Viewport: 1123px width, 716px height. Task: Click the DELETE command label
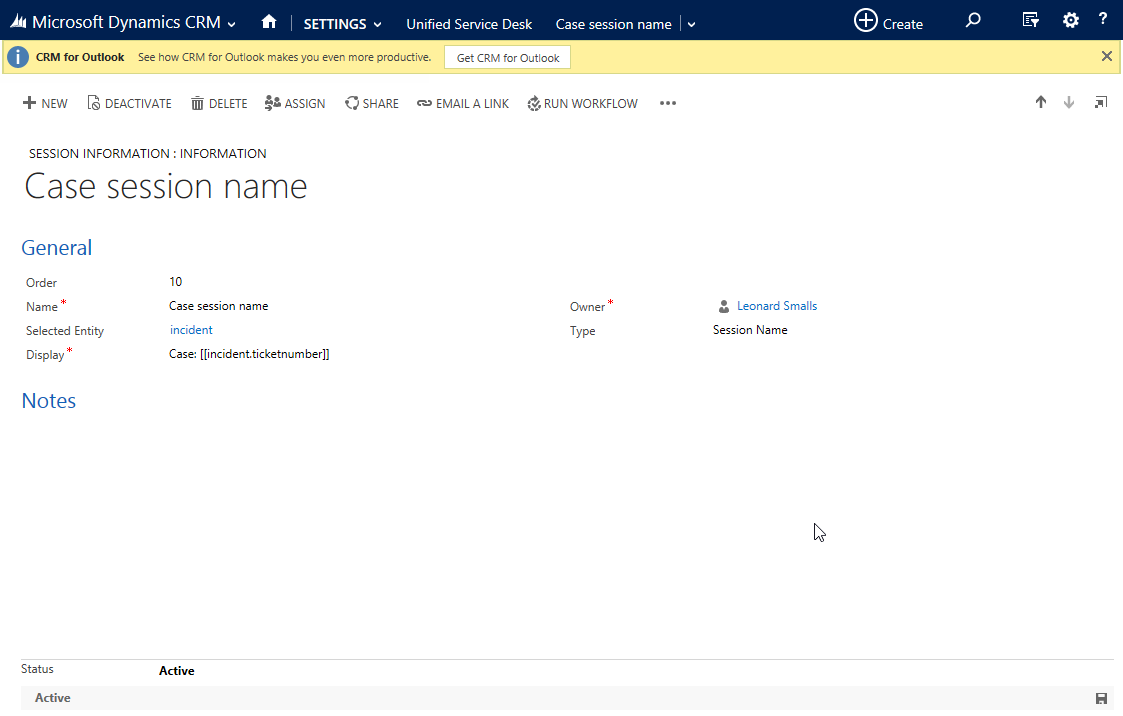coord(228,104)
